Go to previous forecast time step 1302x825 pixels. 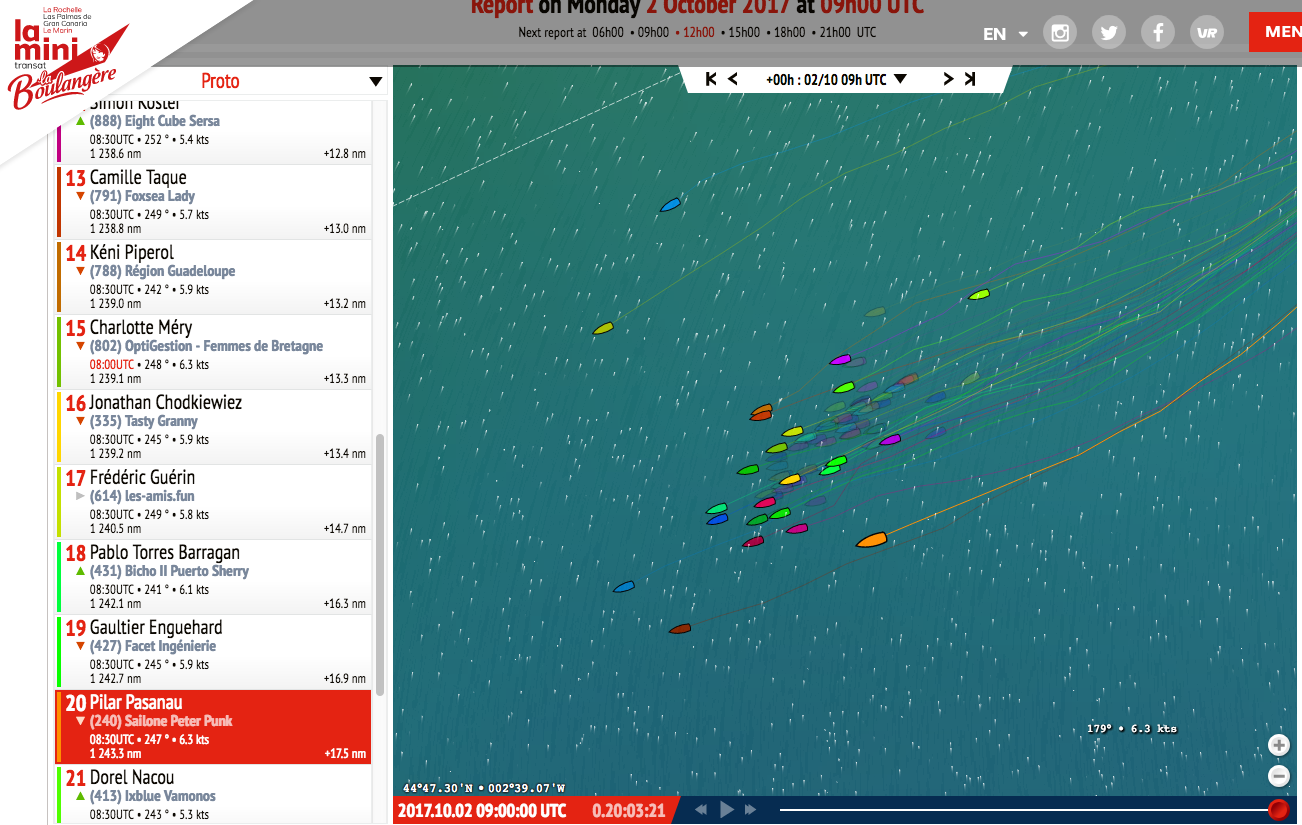coord(733,79)
